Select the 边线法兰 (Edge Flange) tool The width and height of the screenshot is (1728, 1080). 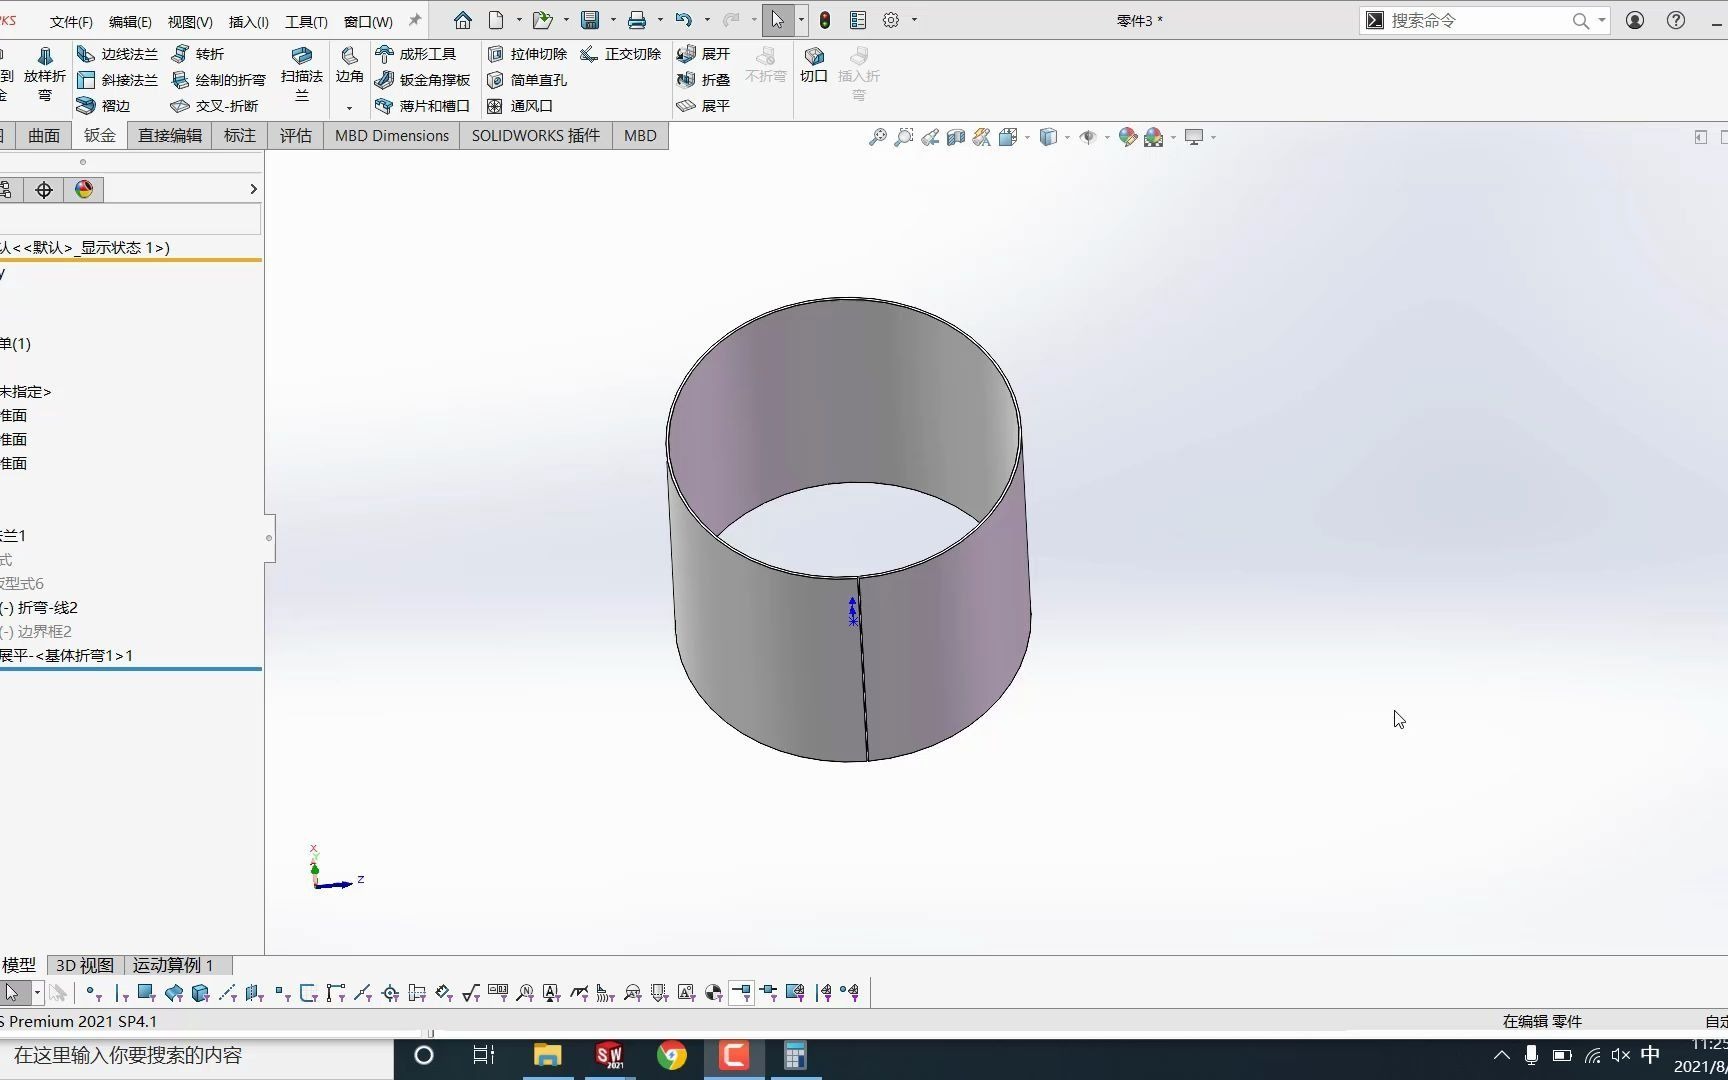click(116, 54)
